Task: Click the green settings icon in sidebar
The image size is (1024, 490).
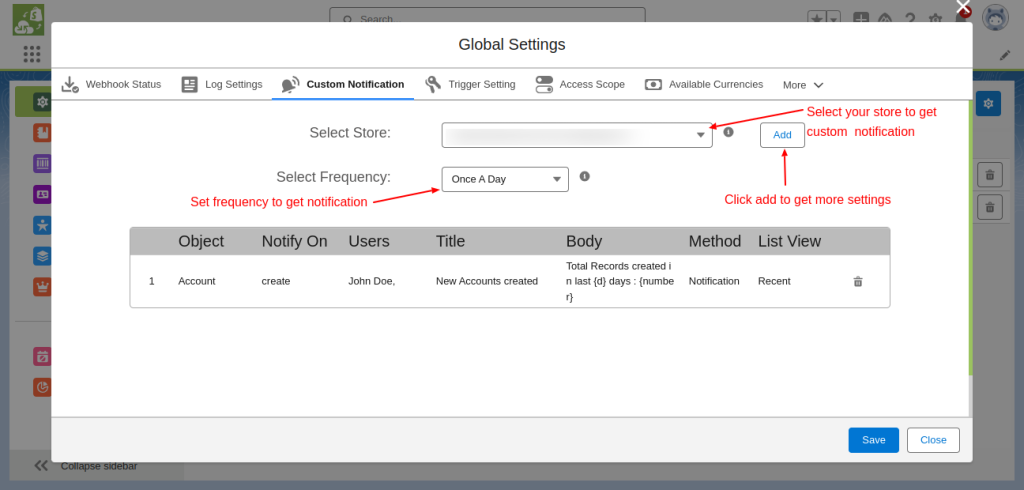Action: [x=41, y=102]
